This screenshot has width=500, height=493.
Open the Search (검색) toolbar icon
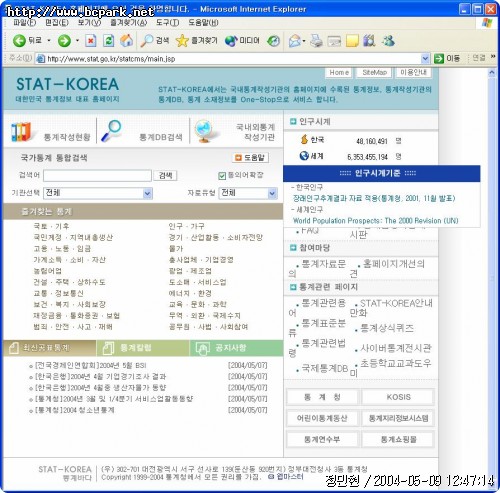[x=146, y=41]
